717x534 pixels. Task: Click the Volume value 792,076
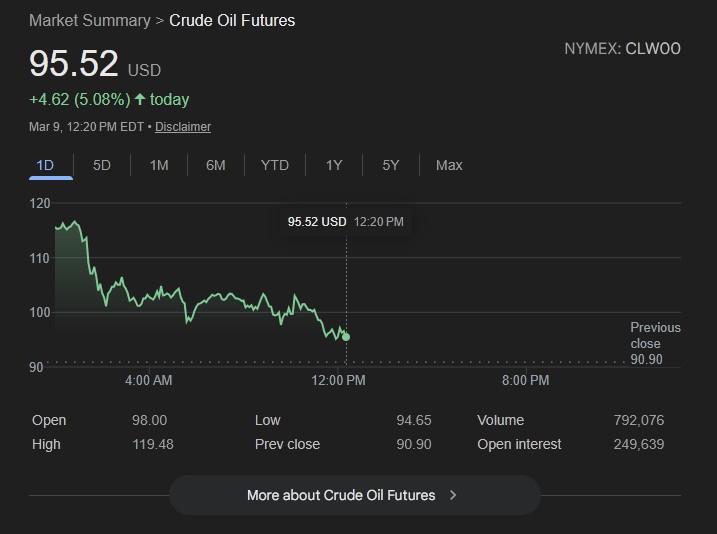coord(638,420)
